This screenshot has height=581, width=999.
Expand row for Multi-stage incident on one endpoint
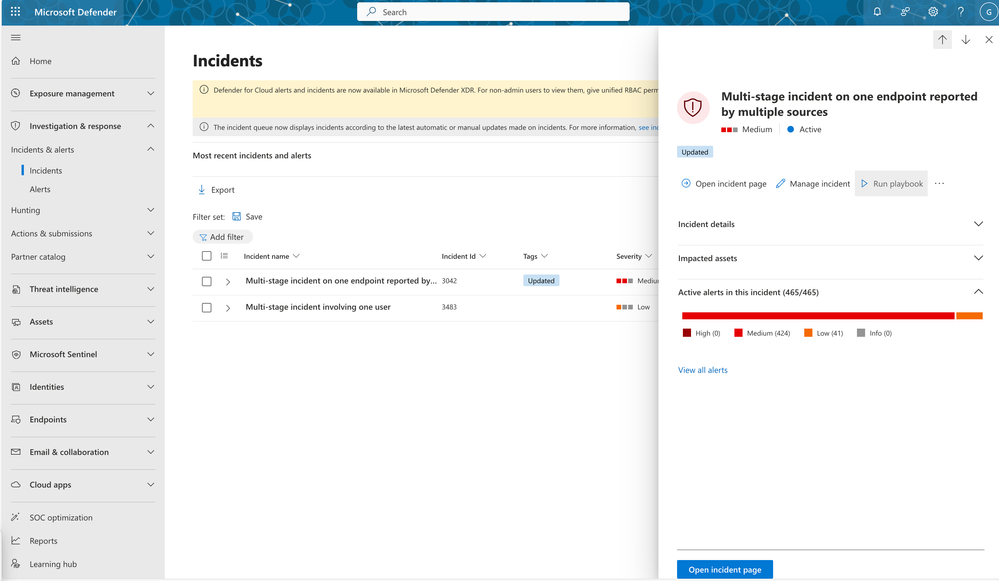coord(227,282)
